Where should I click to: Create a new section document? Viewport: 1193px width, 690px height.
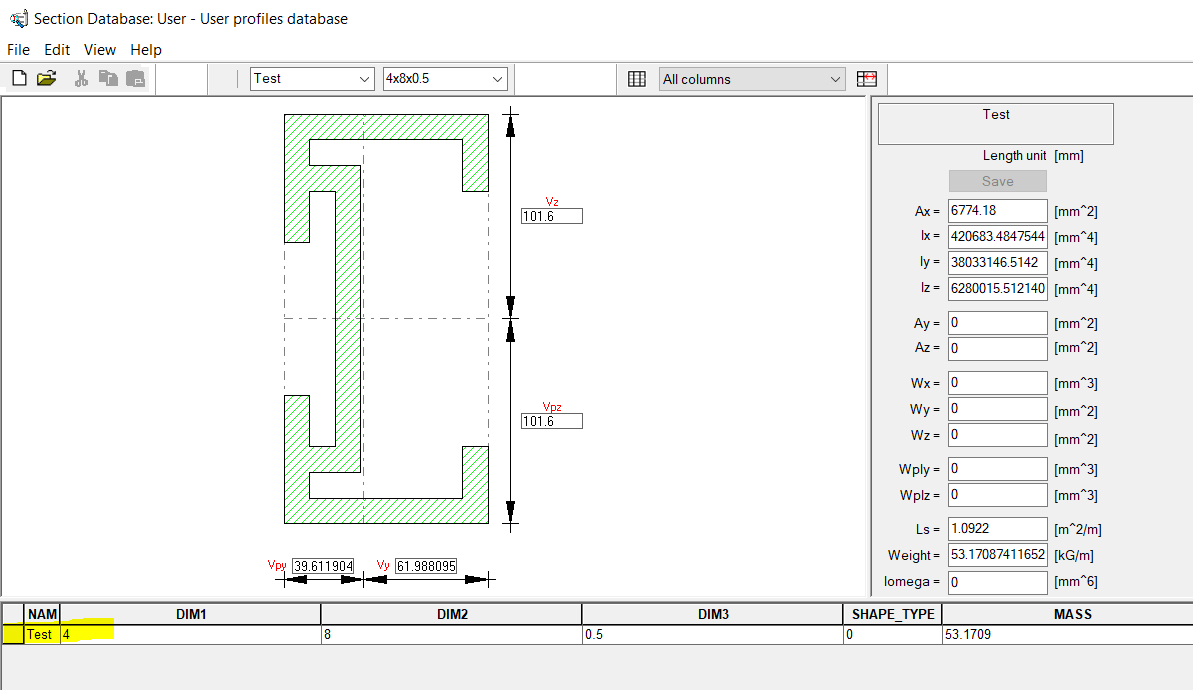[18, 78]
